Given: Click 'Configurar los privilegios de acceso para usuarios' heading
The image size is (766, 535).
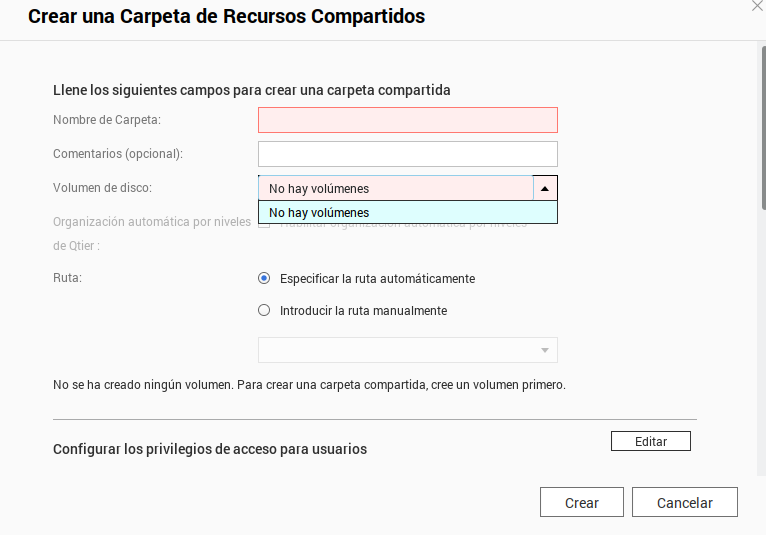Looking at the screenshot, I should click(210, 449).
